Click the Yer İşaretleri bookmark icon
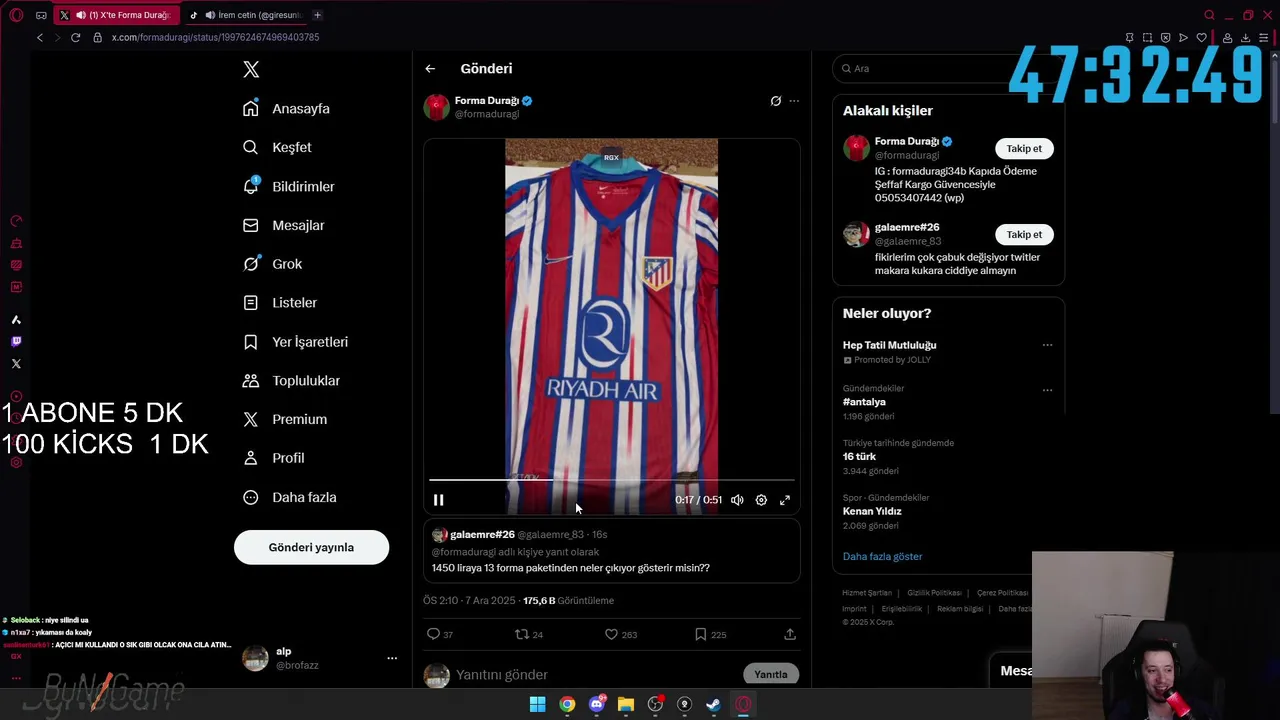The height and width of the screenshot is (720, 1280). click(x=251, y=342)
